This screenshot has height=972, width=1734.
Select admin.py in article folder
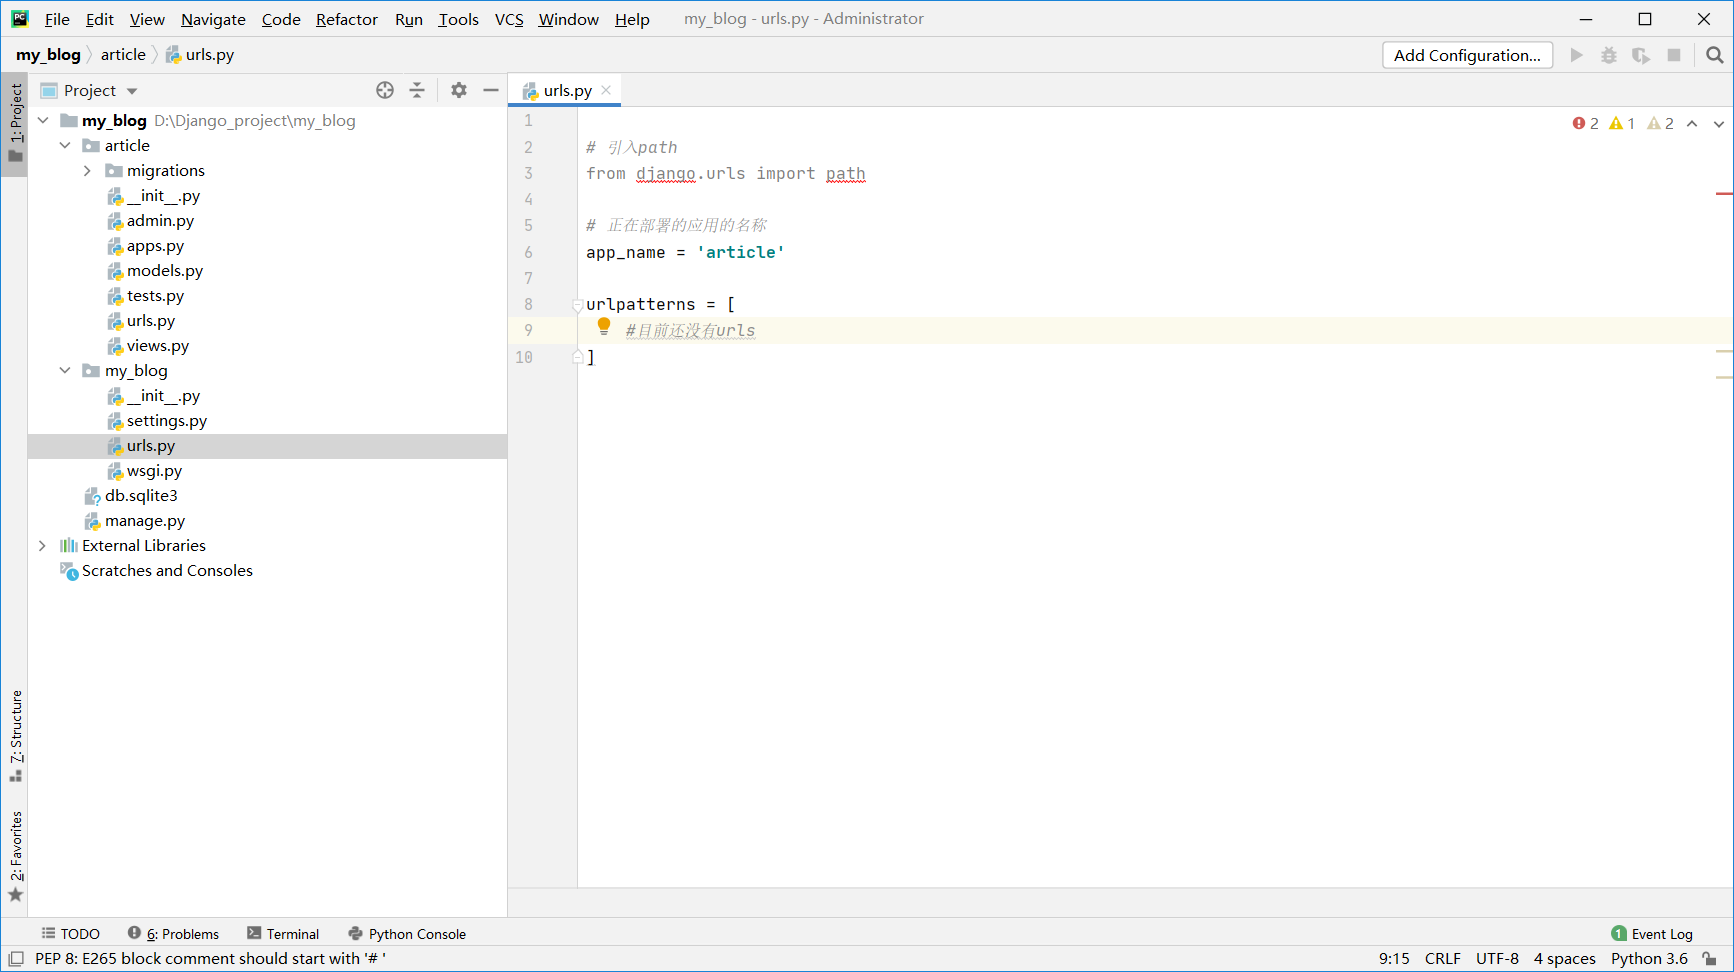pos(160,220)
